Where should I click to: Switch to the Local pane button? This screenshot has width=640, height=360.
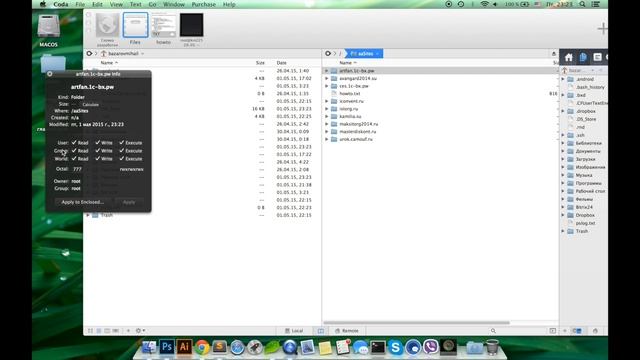(x=294, y=331)
